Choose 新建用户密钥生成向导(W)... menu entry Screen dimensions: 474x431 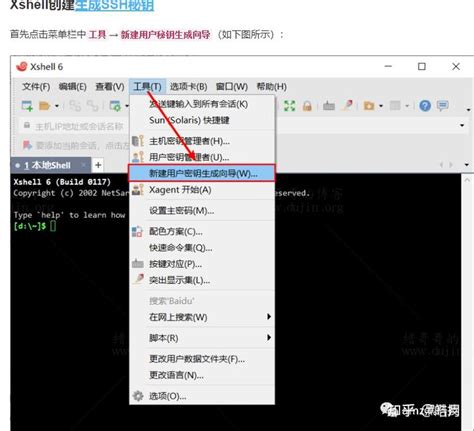click(202, 173)
